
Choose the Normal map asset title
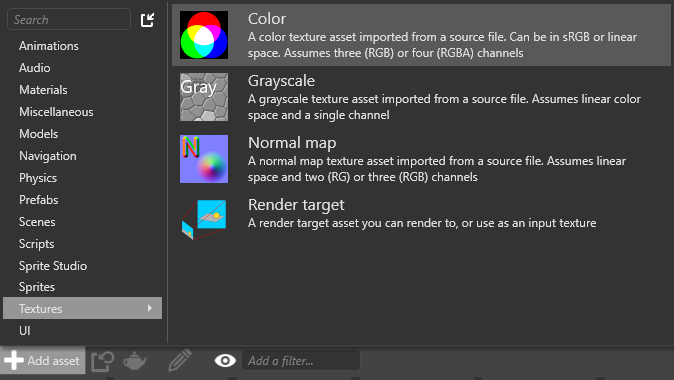click(x=292, y=143)
